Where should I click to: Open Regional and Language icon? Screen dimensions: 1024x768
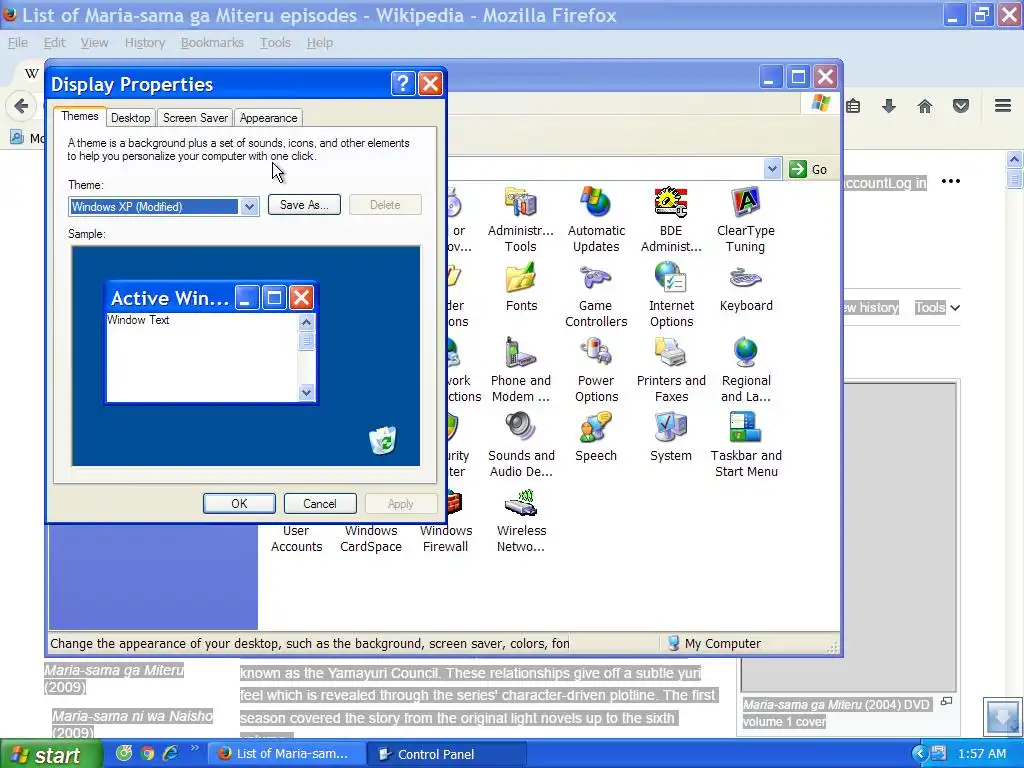click(x=746, y=370)
